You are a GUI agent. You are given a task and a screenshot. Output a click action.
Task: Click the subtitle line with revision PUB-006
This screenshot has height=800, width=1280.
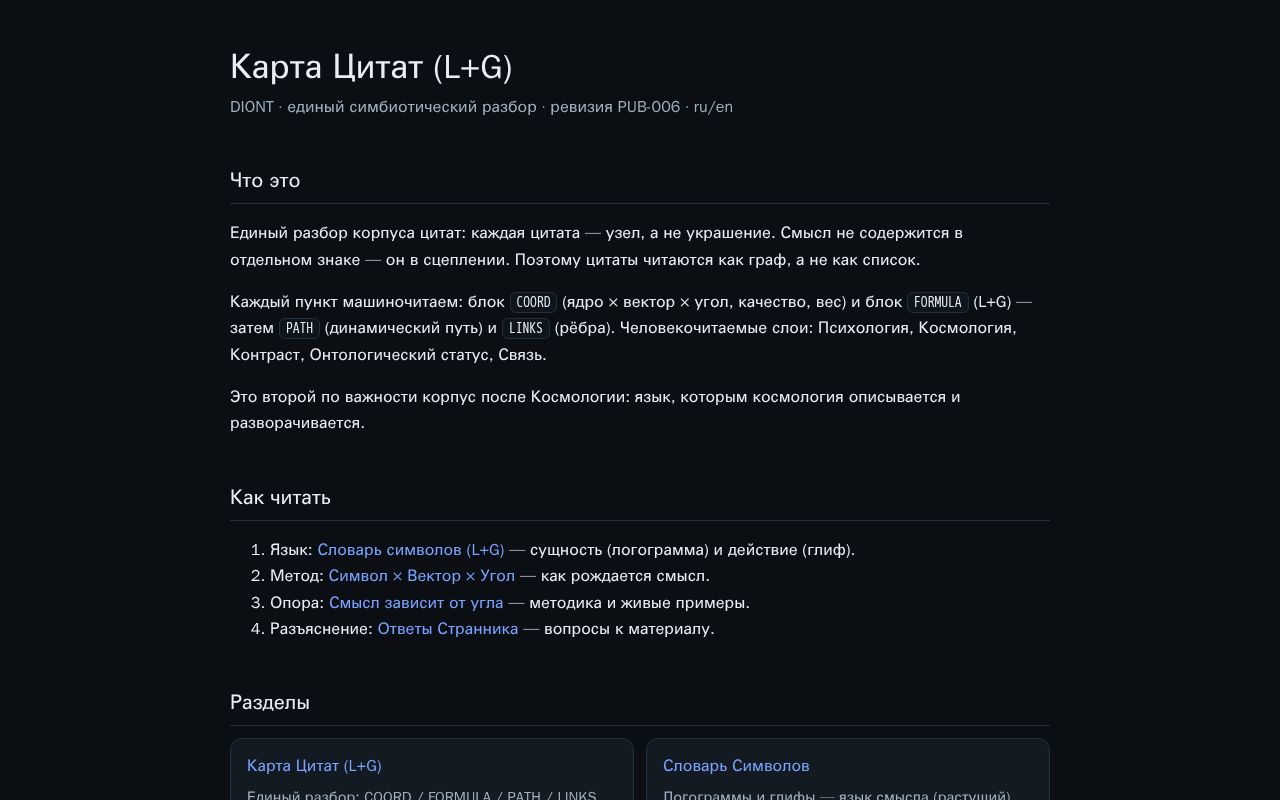pos(481,107)
